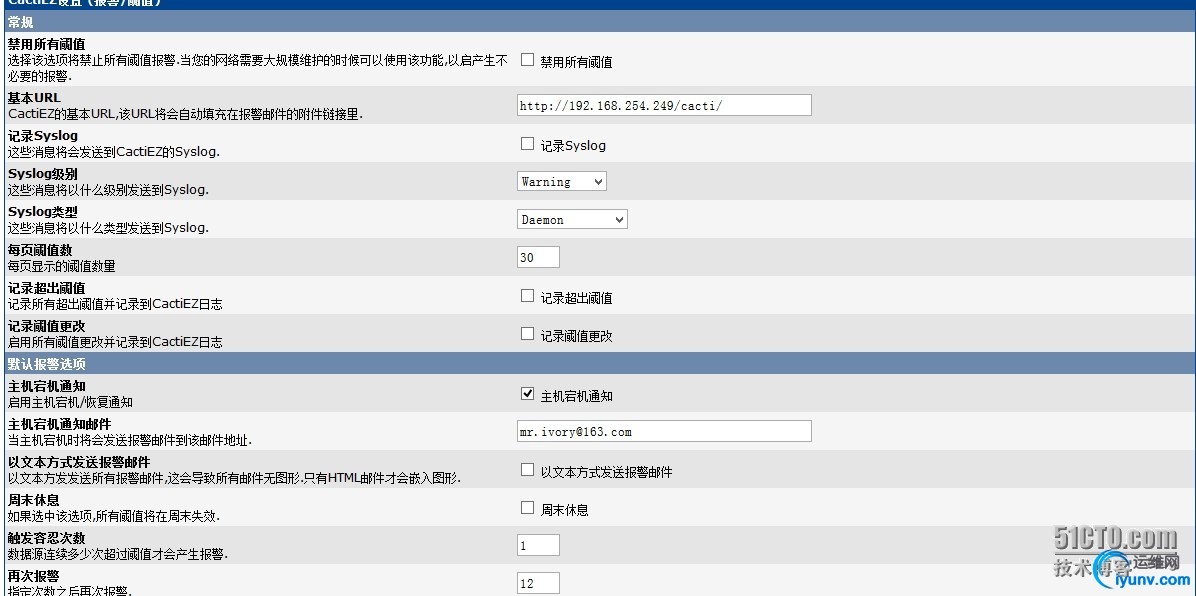Click the bold 主机宕机通知邮件 row title
The image size is (1196, 596).
(x=59, y=424)
